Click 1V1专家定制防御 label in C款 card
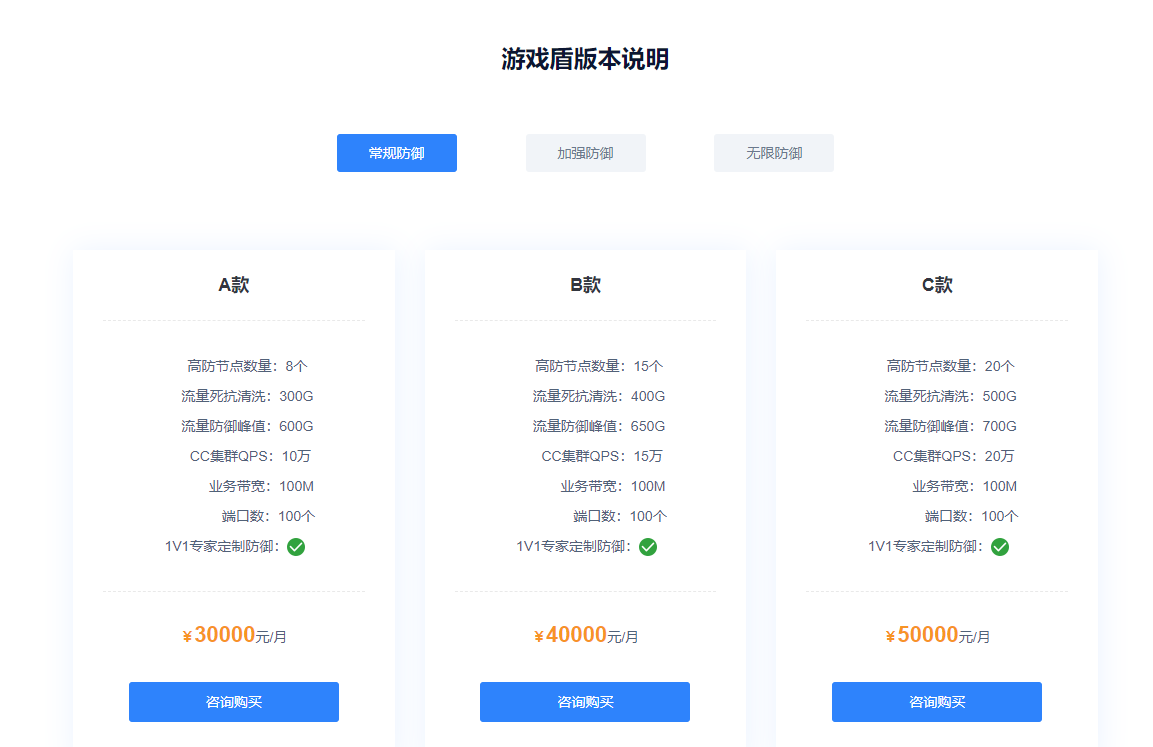 tap(925, 546)
